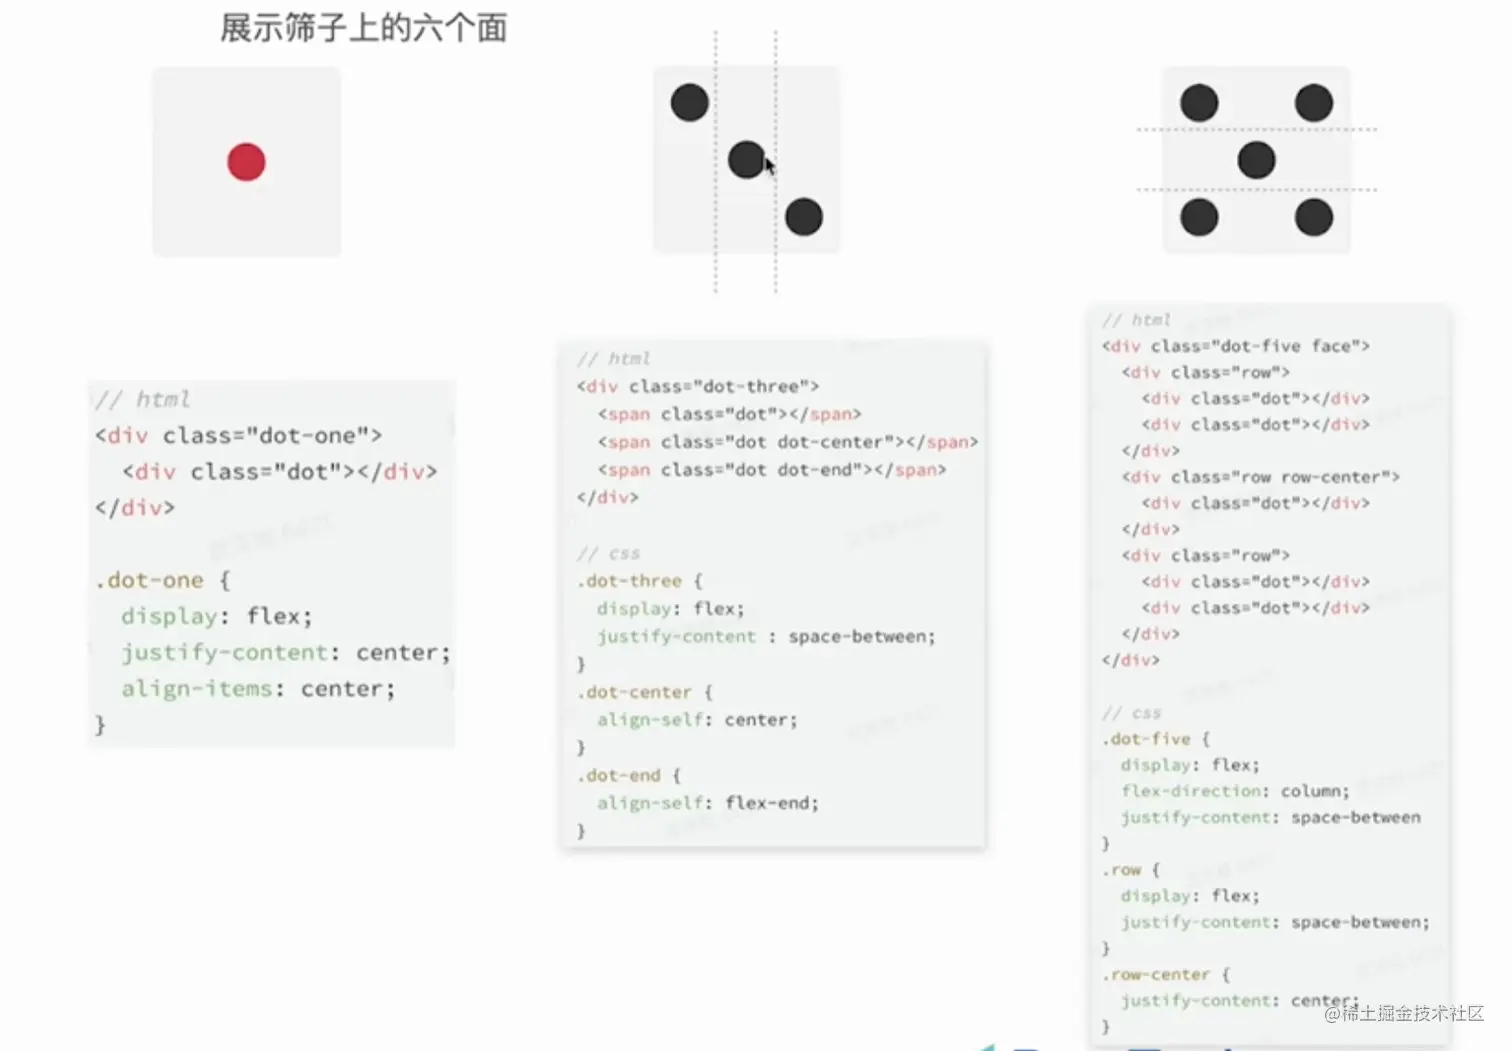Click the 稀土掘金技术社区 watermark
The image size is (1512, 1051).
point(1404,1013)
